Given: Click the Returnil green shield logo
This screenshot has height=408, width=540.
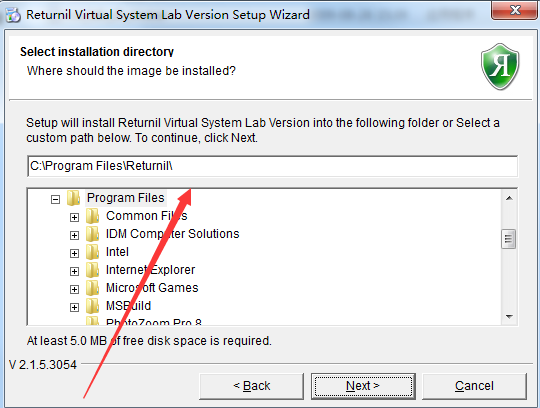Looking at the screenshot, I should click(x=500, y=66).
